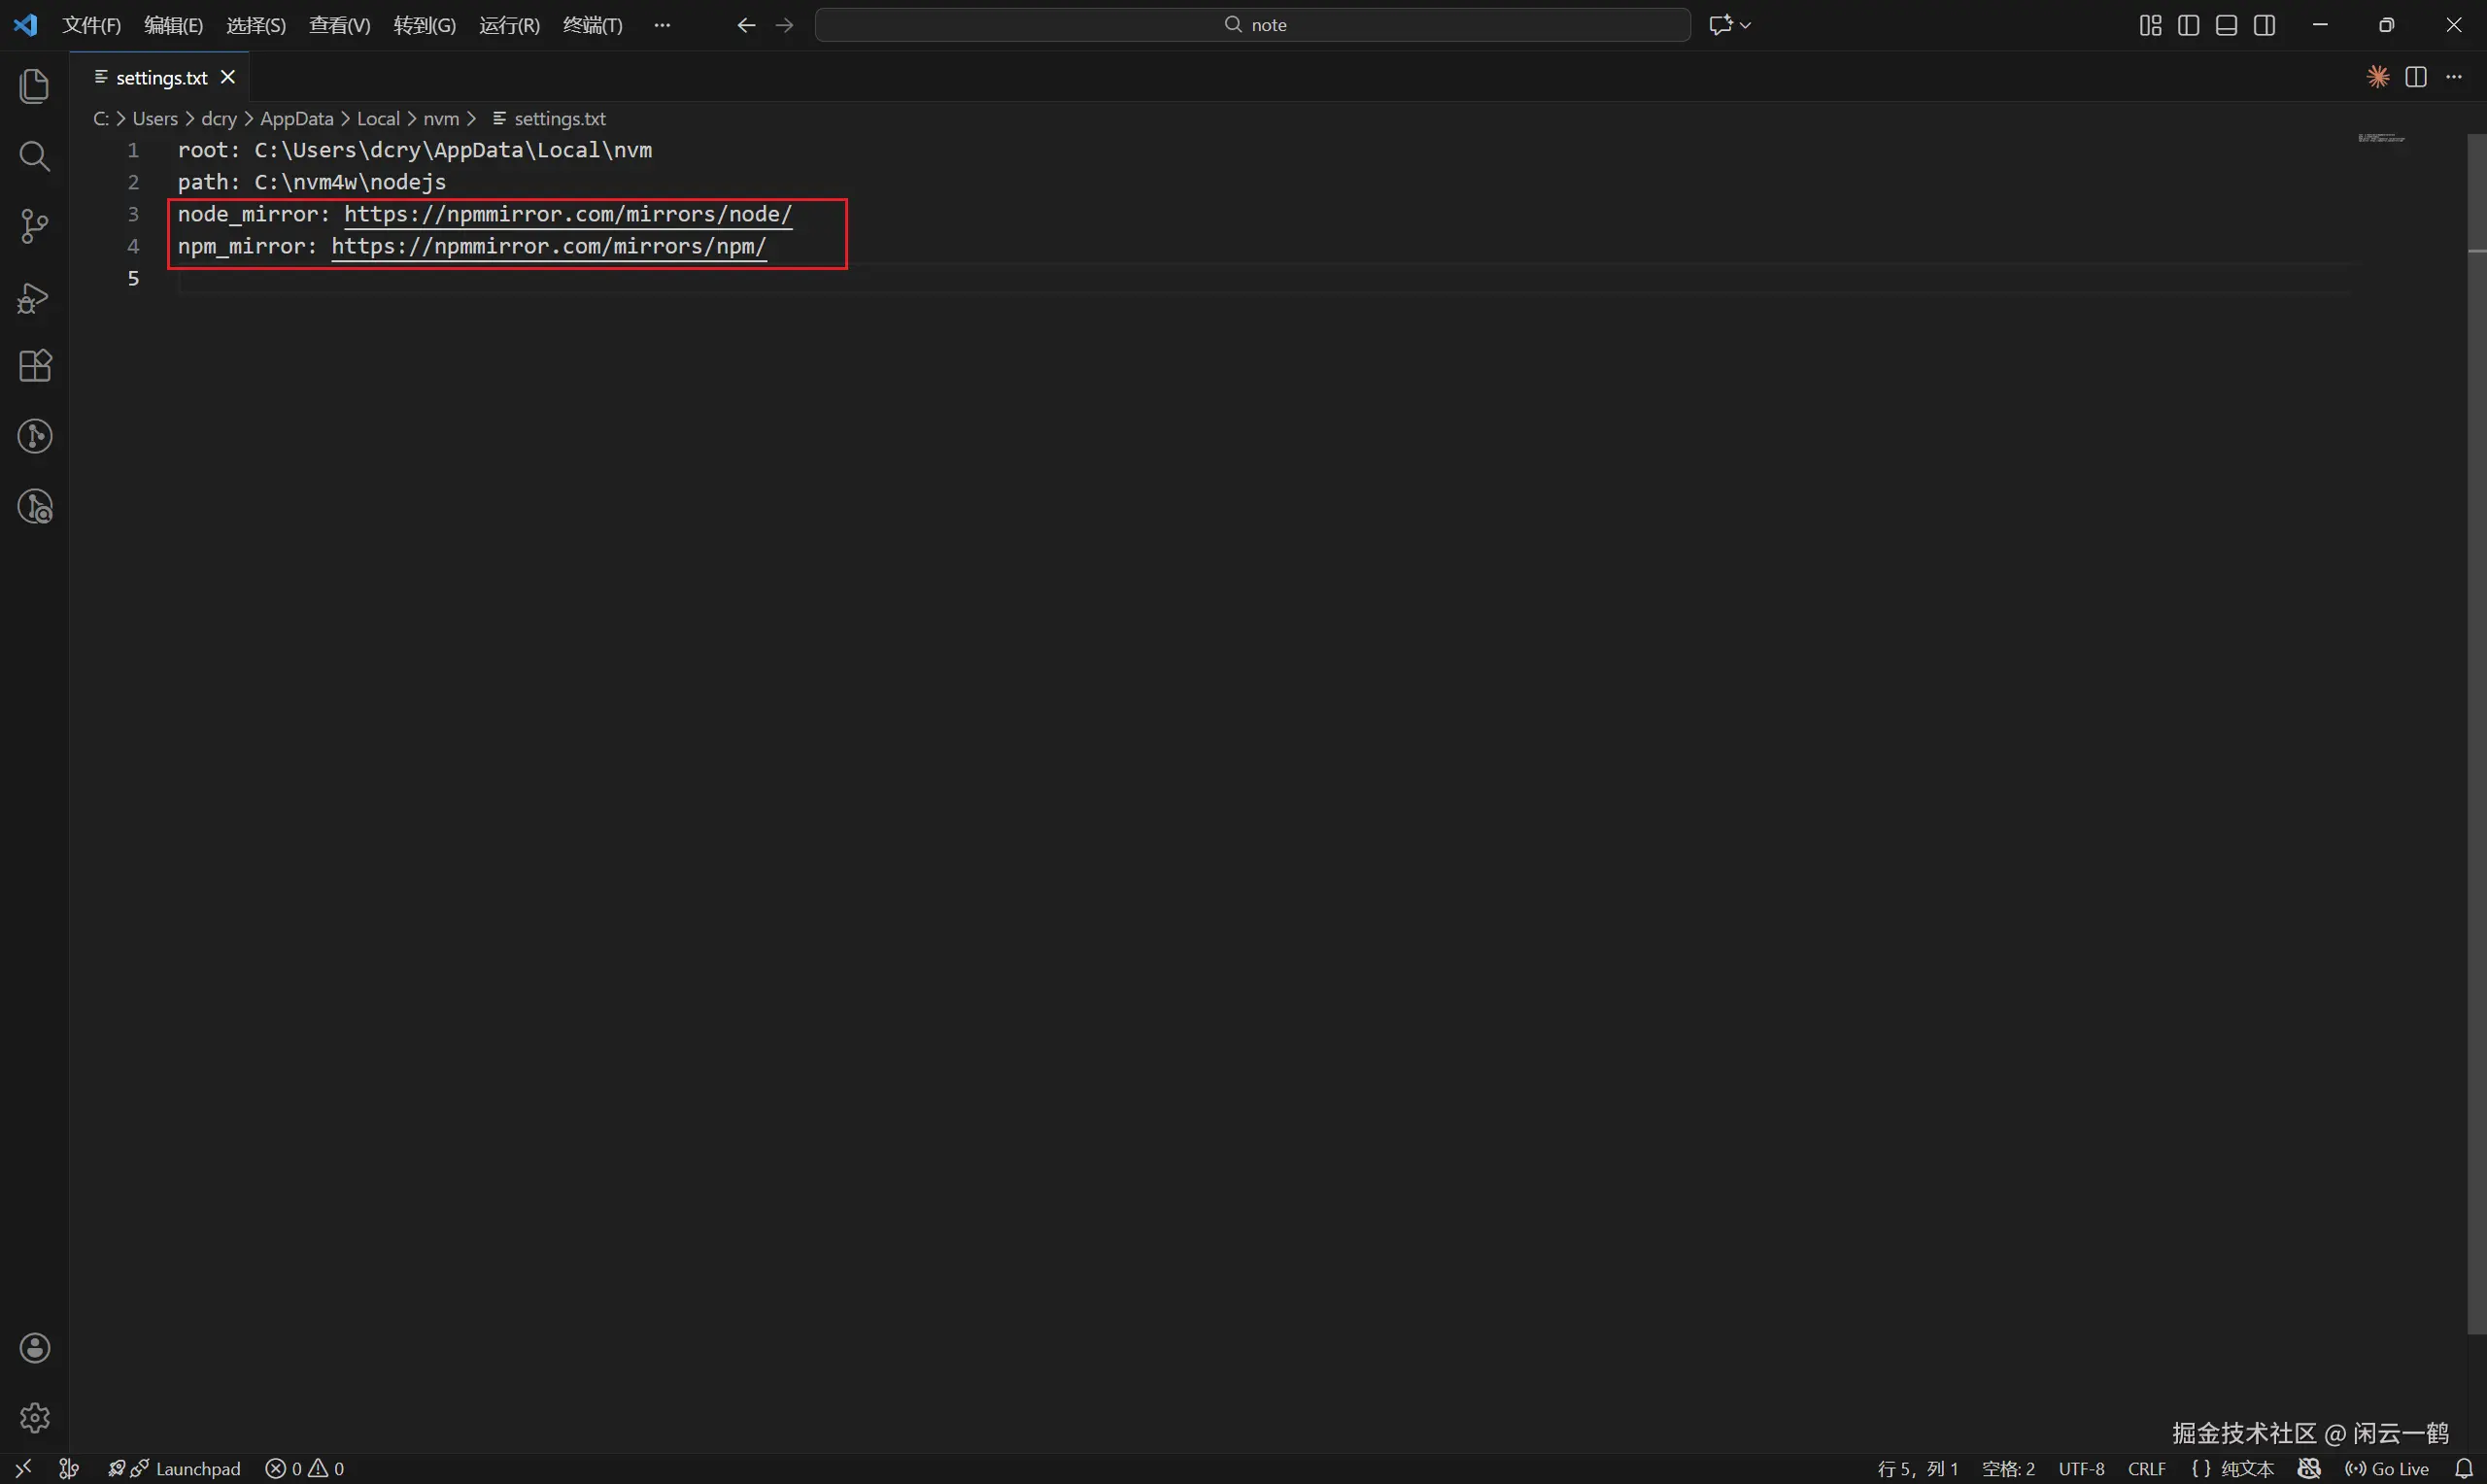Open the 终端(T) menu
The image size is (2487, 1484).
592,25
